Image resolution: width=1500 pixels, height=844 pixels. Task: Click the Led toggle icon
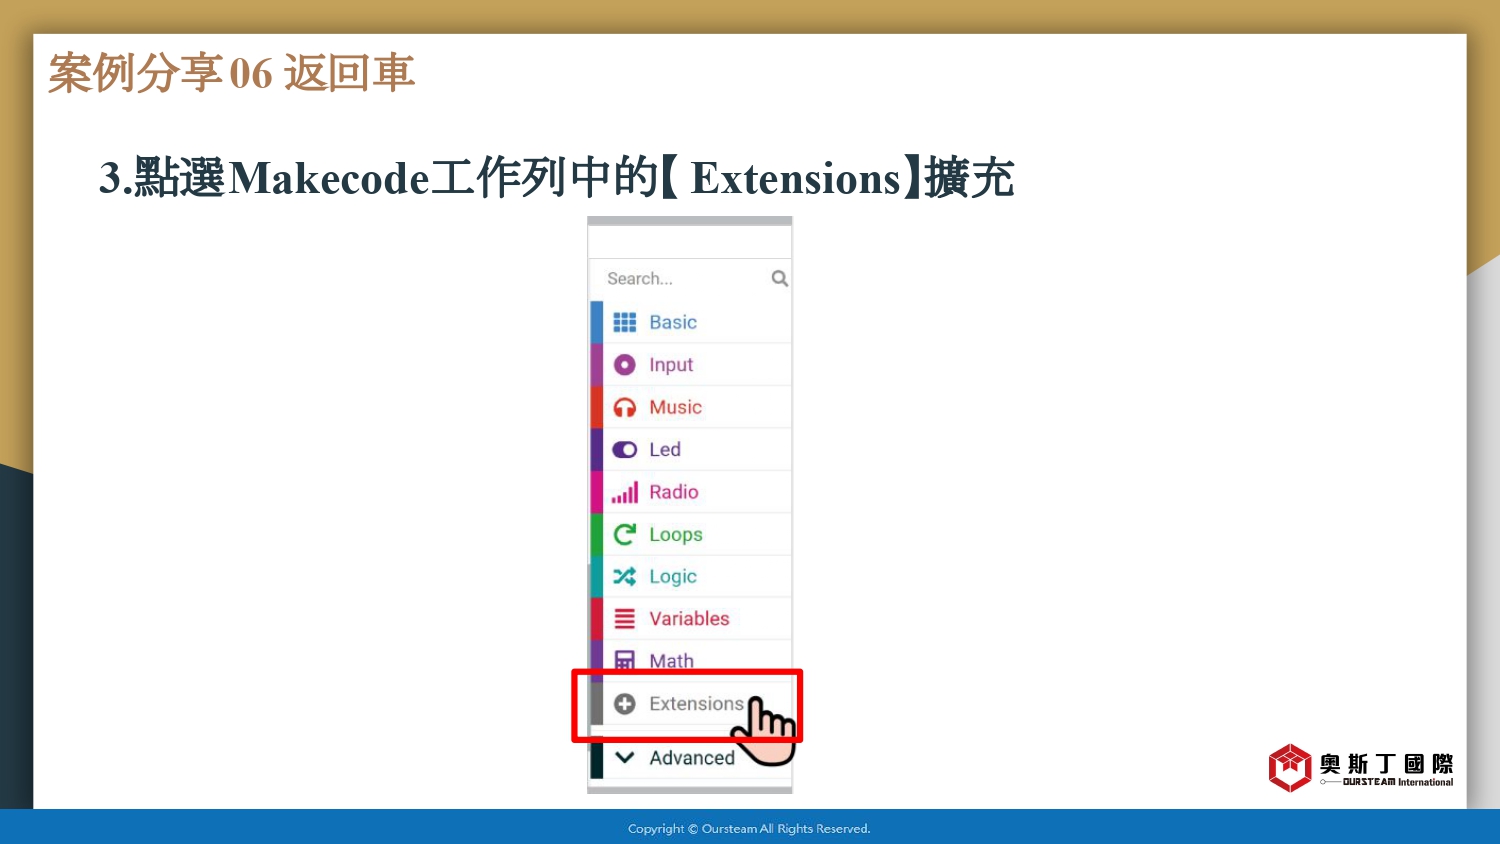(625, 450)
